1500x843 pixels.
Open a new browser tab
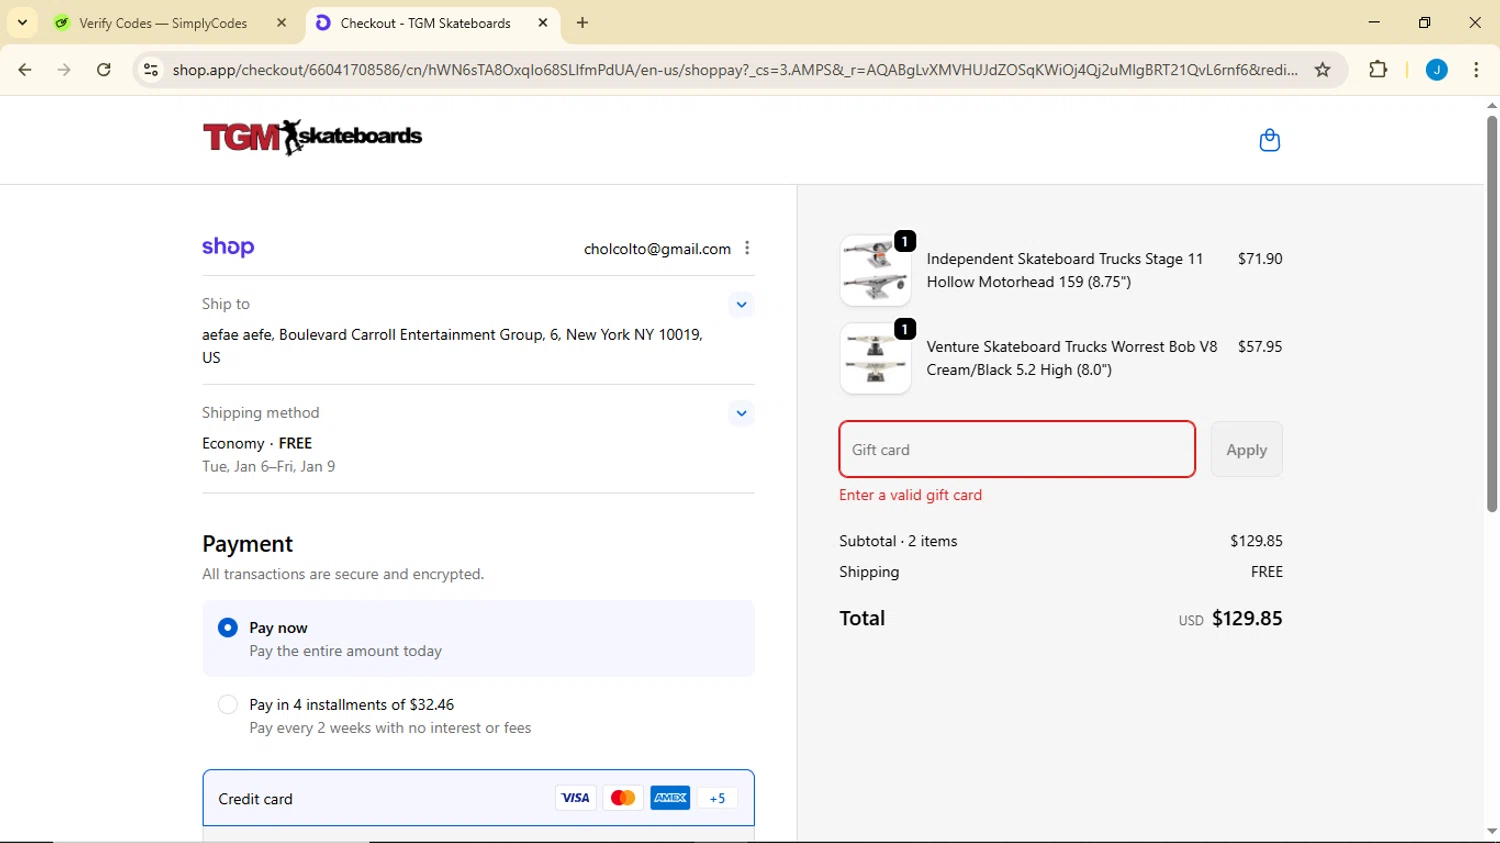(x=583, y=23)
